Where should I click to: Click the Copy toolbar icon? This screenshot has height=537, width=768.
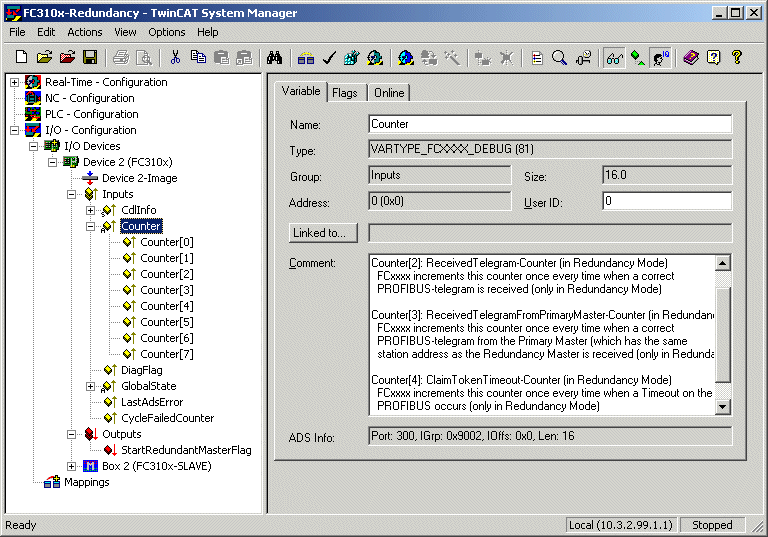click(198, 57)
